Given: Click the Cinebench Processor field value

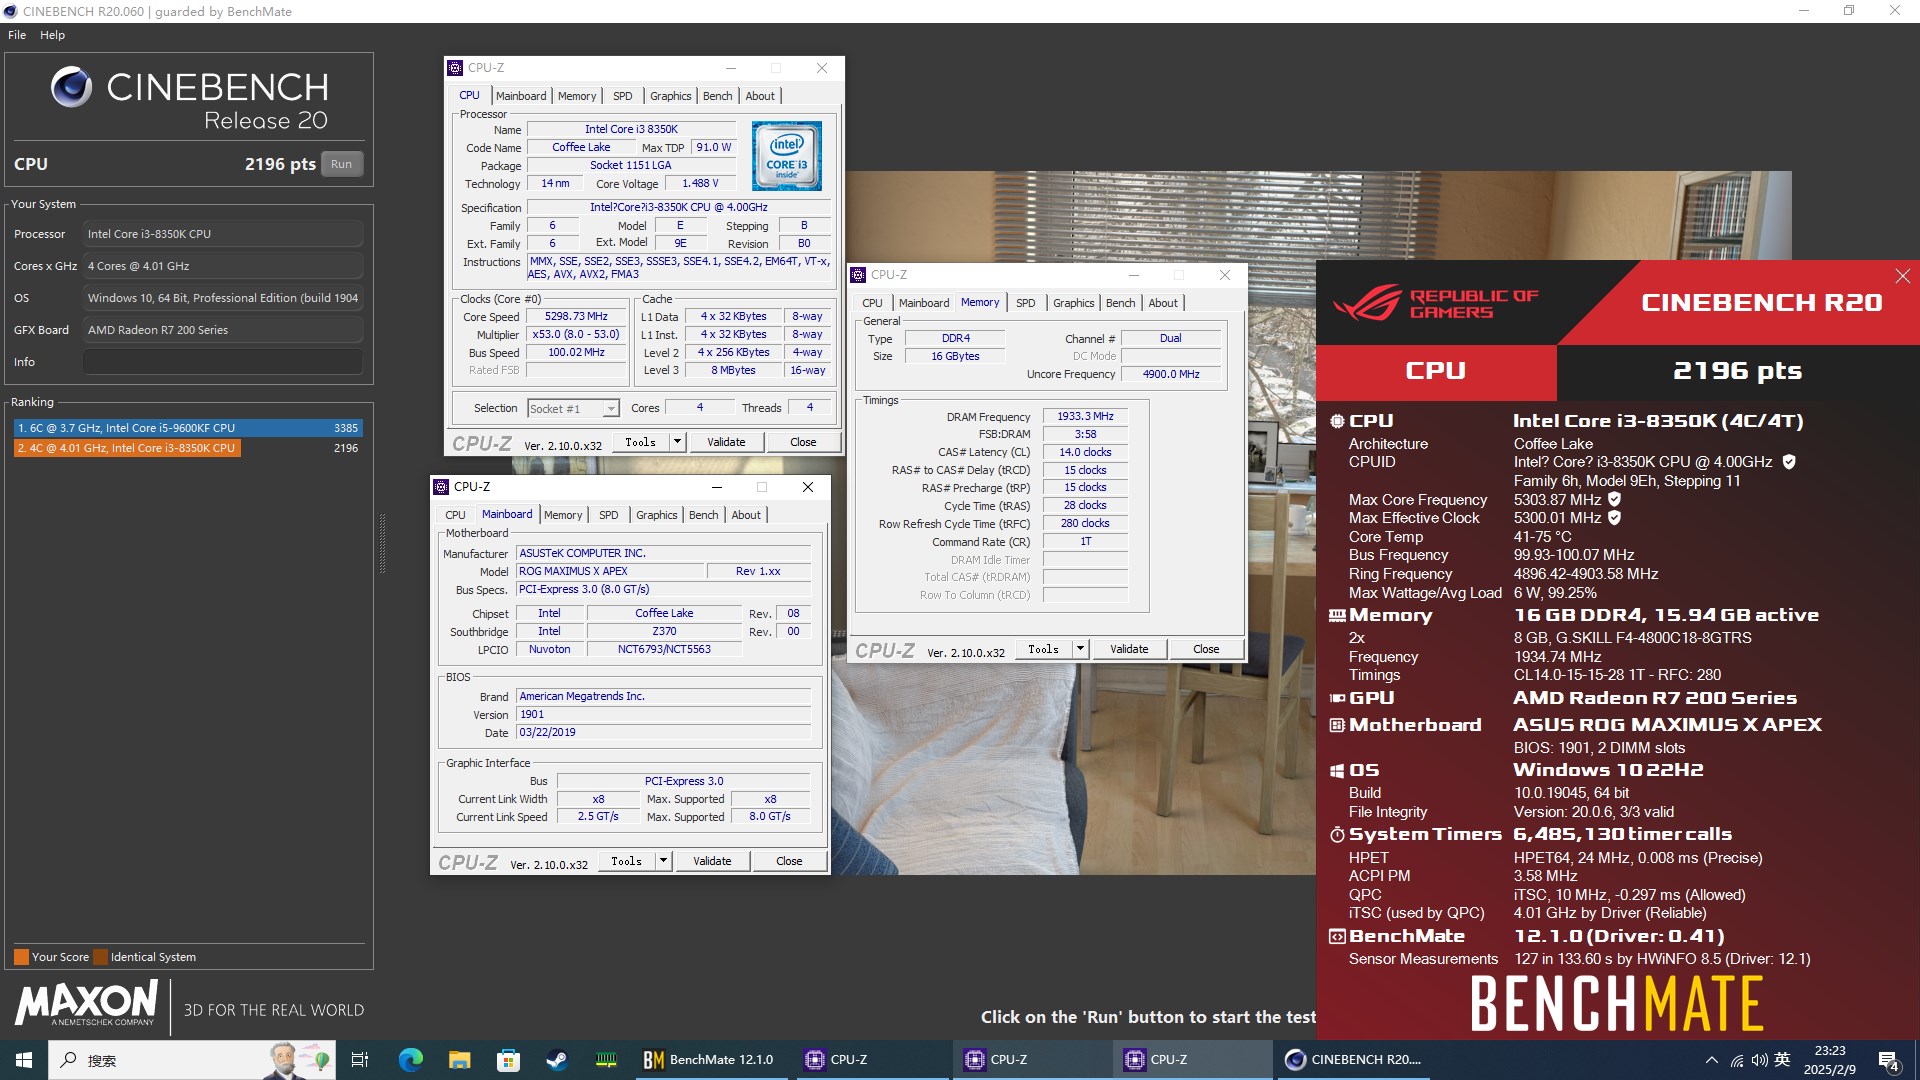Looking at the screenshot, I should (x=223, y=234).
